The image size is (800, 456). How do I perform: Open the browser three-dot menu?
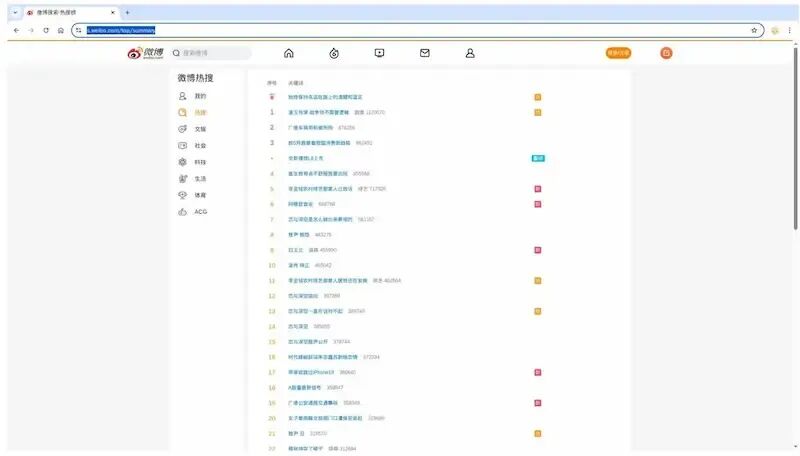789,31
